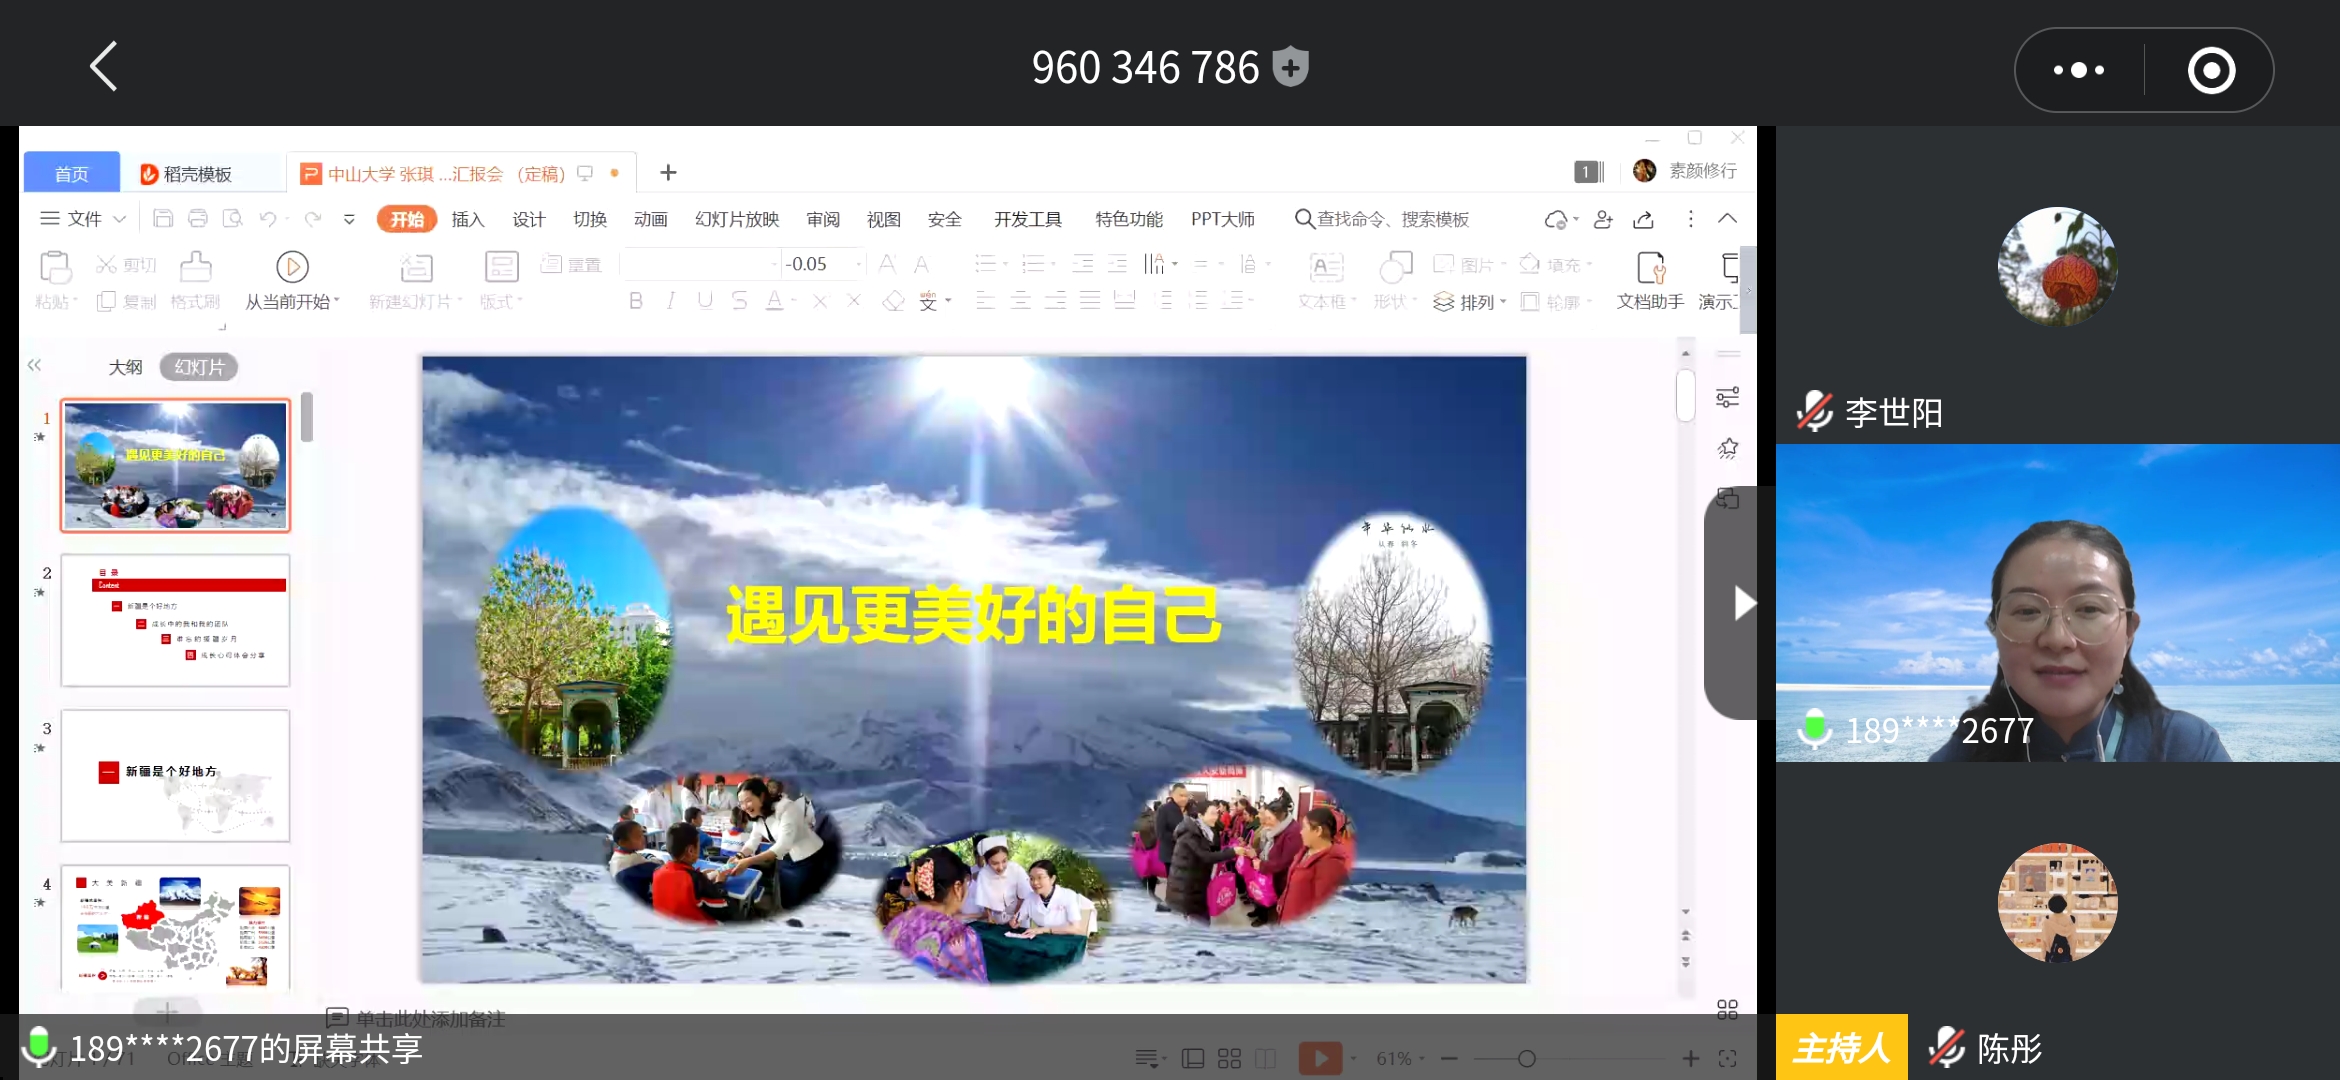Click the Clear Formatting eraser icon
This screenshot has width=2340, height=1080.
(x=893, y=301)
